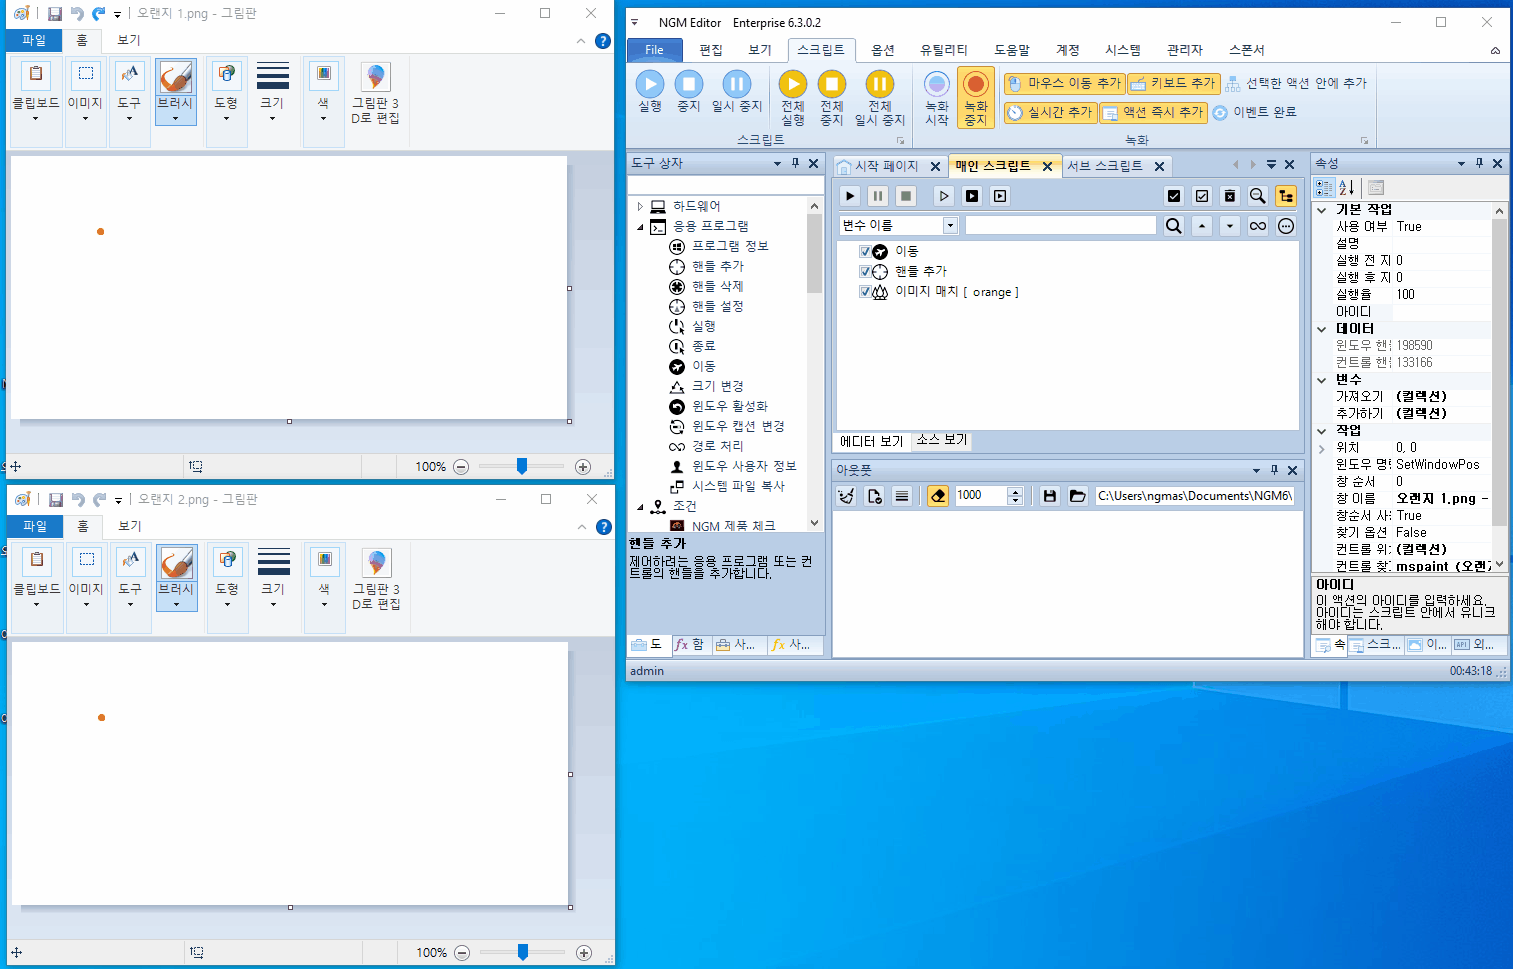
Task: Click 그림판 3D로 편집 in 오랜지 2.png Paint
Action: [x=376, y=578]
